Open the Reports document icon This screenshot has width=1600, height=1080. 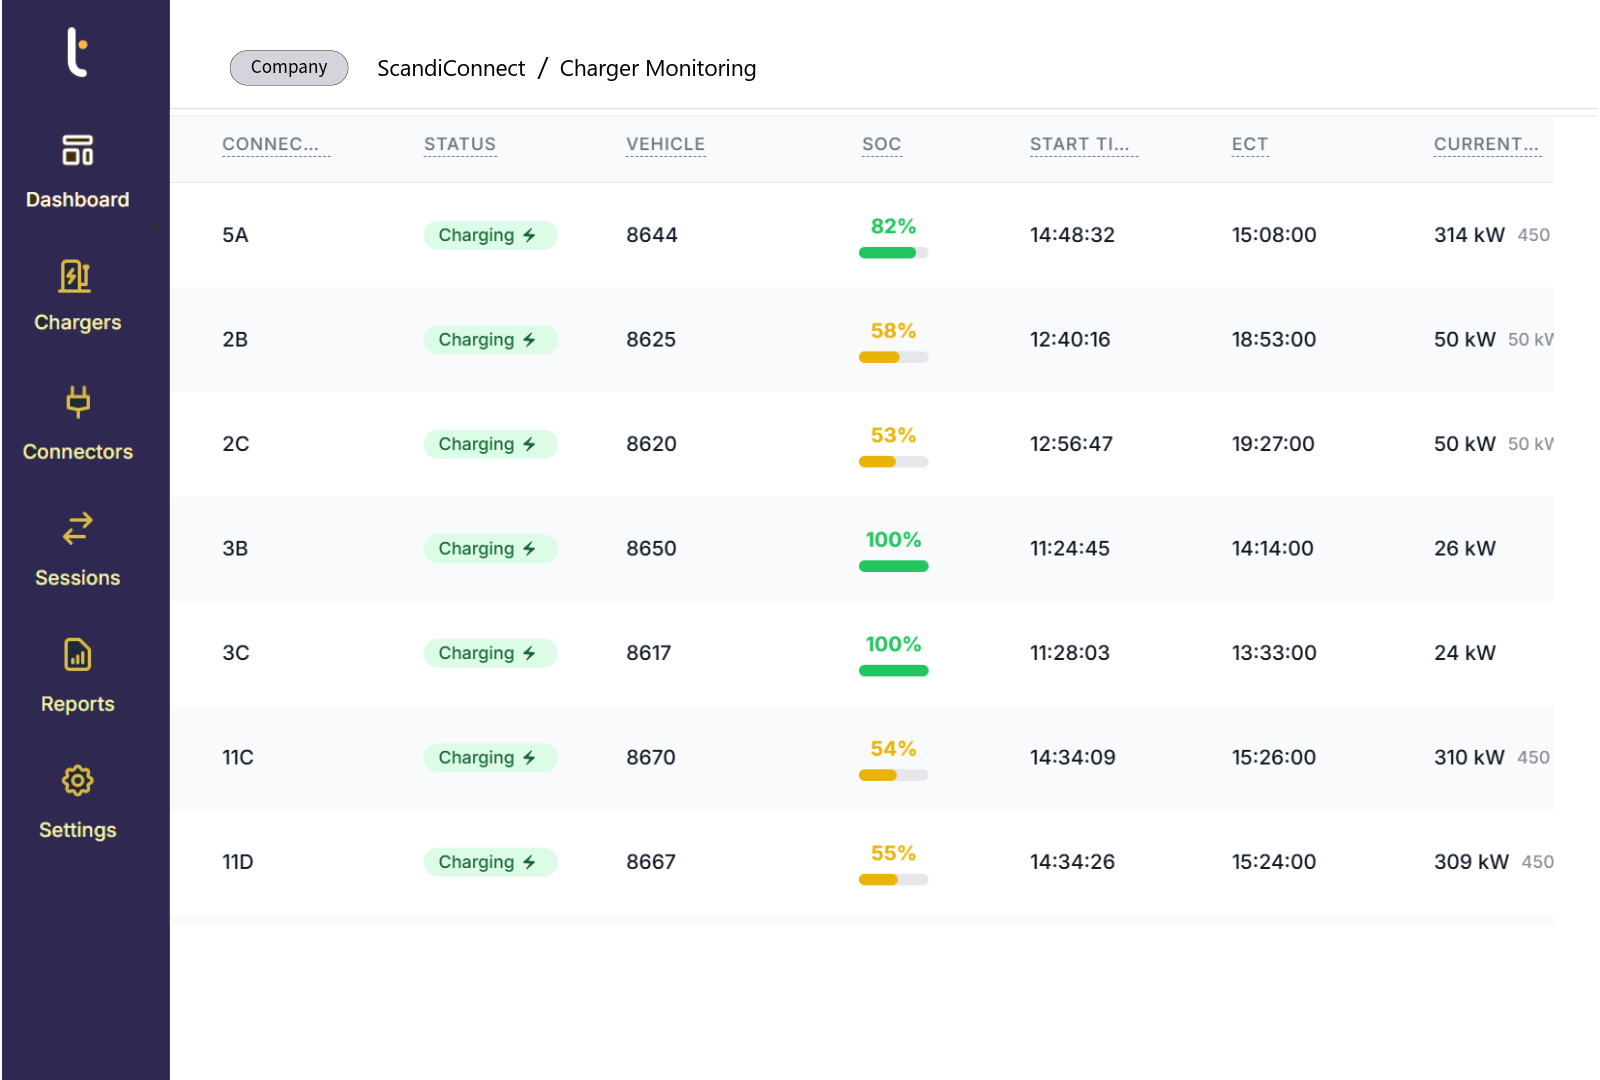click(x=77, y=655)
